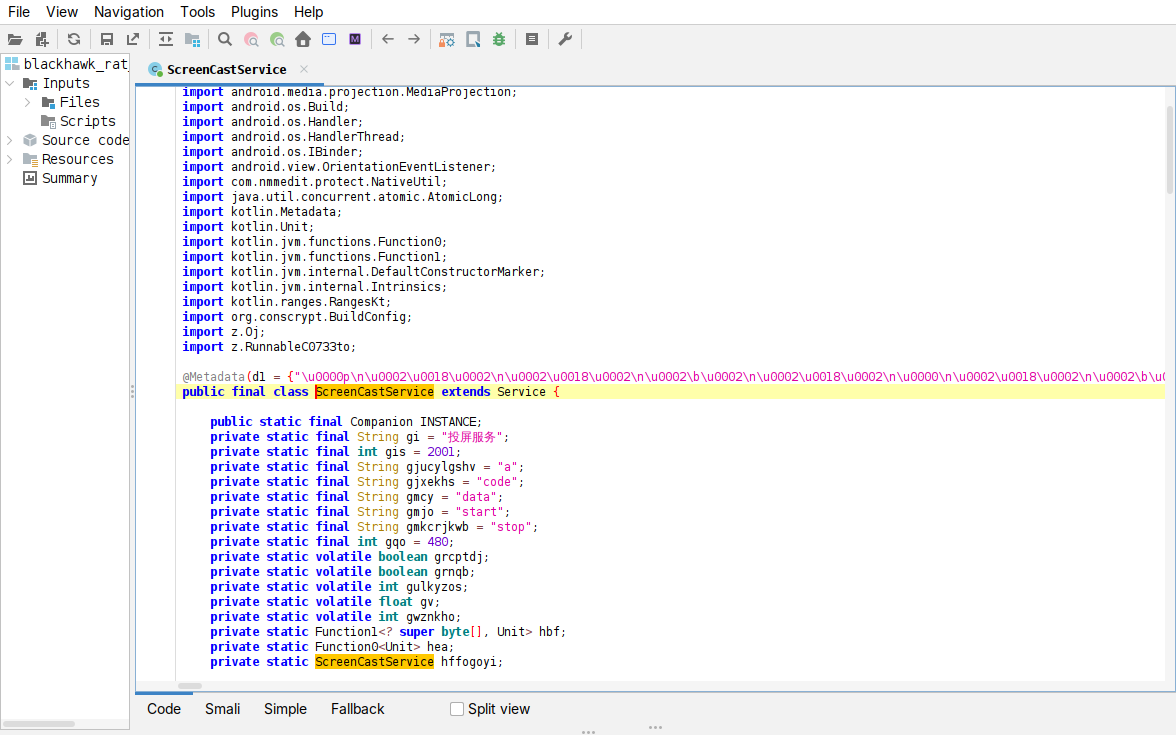Open the Navigation menu
1176x735 pixels.
pyautogui.click(x=128, y=12)
